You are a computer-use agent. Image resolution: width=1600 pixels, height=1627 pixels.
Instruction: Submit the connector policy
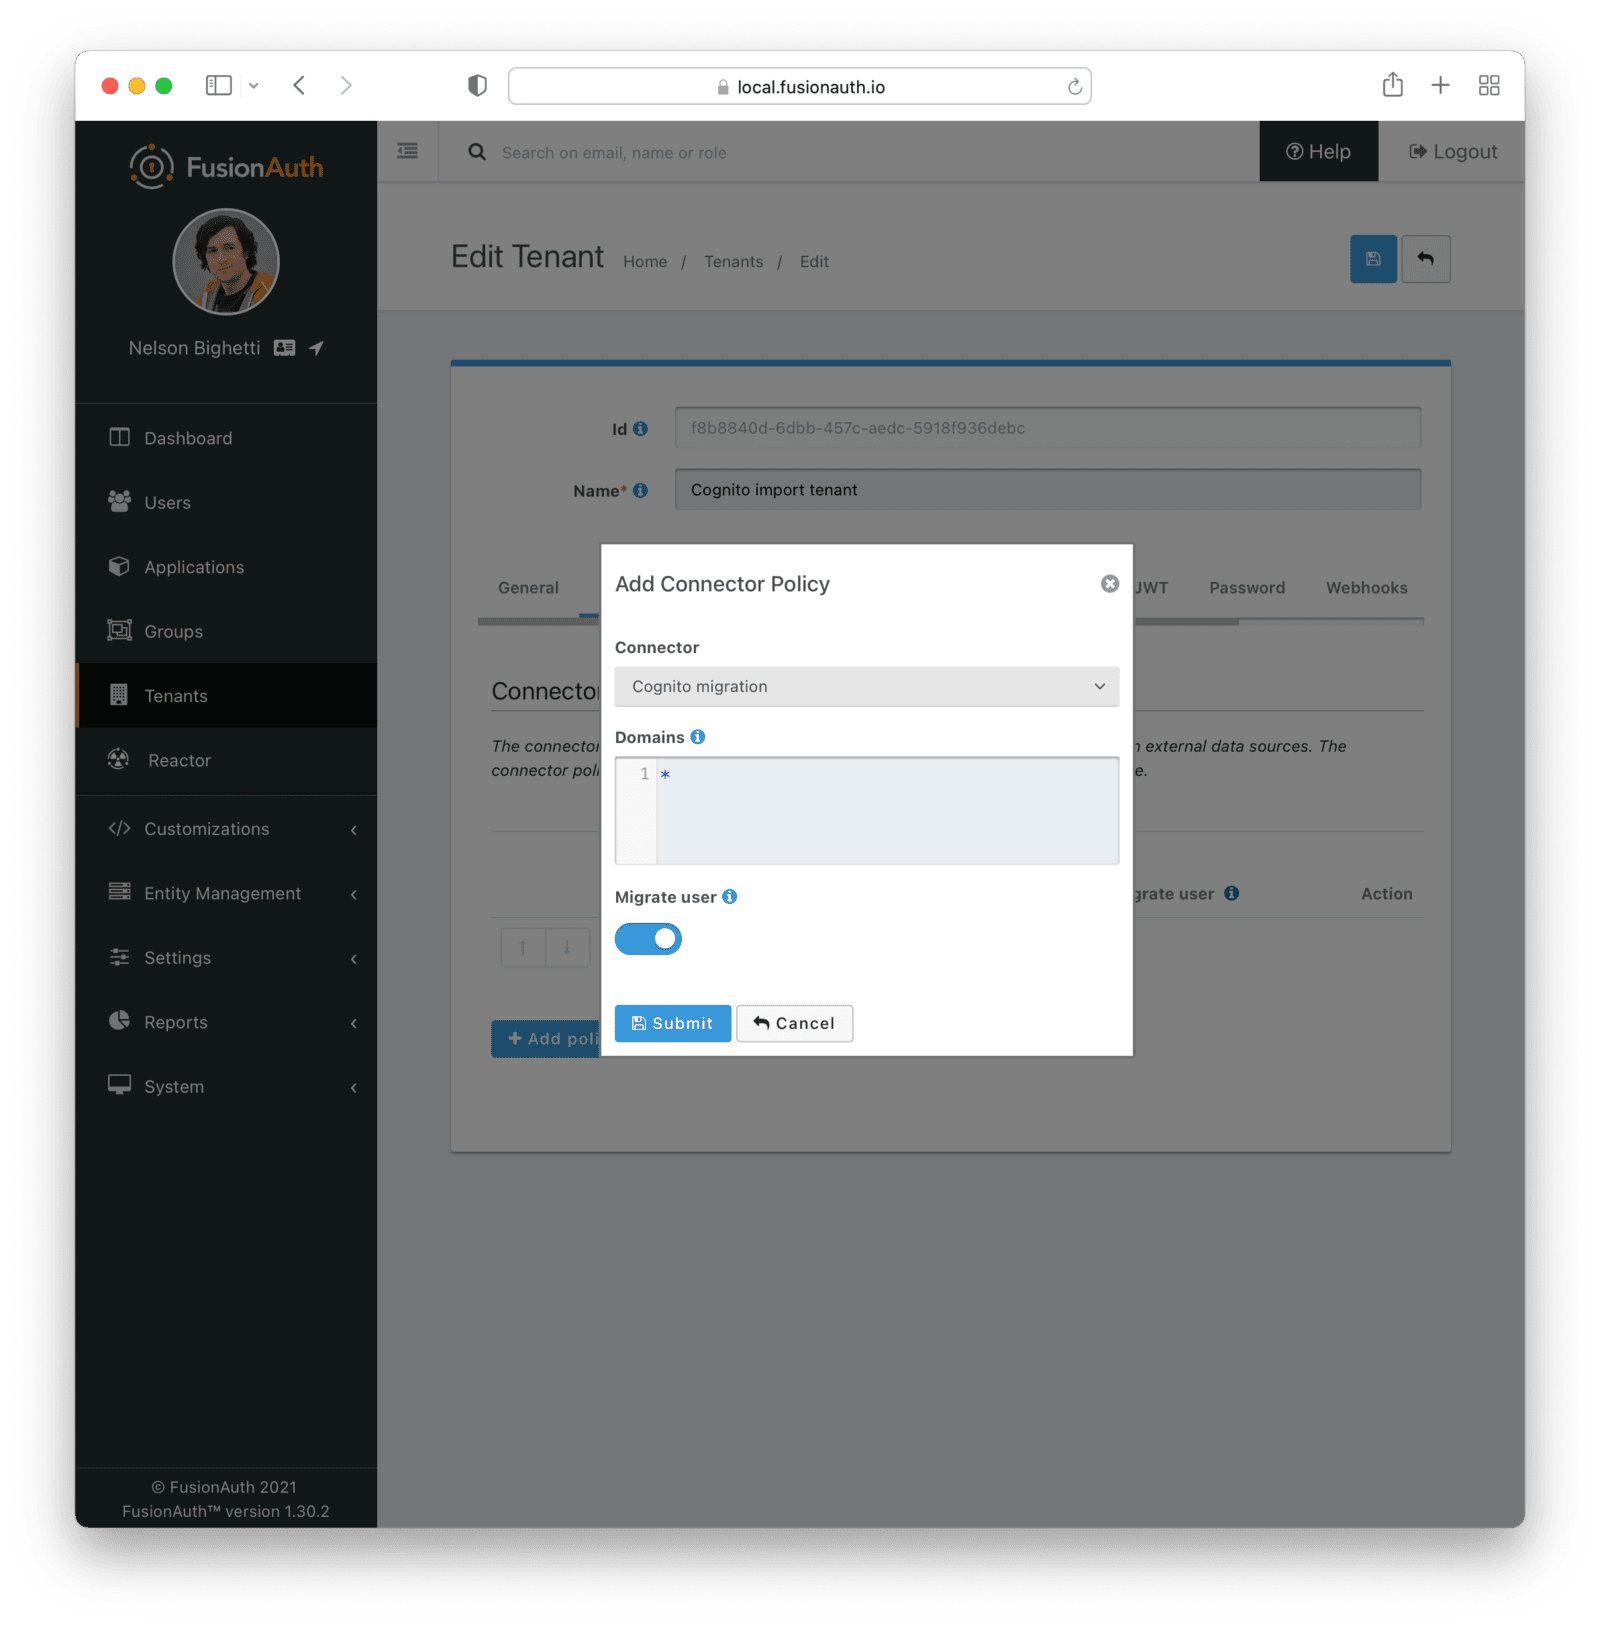(672, 1023)
